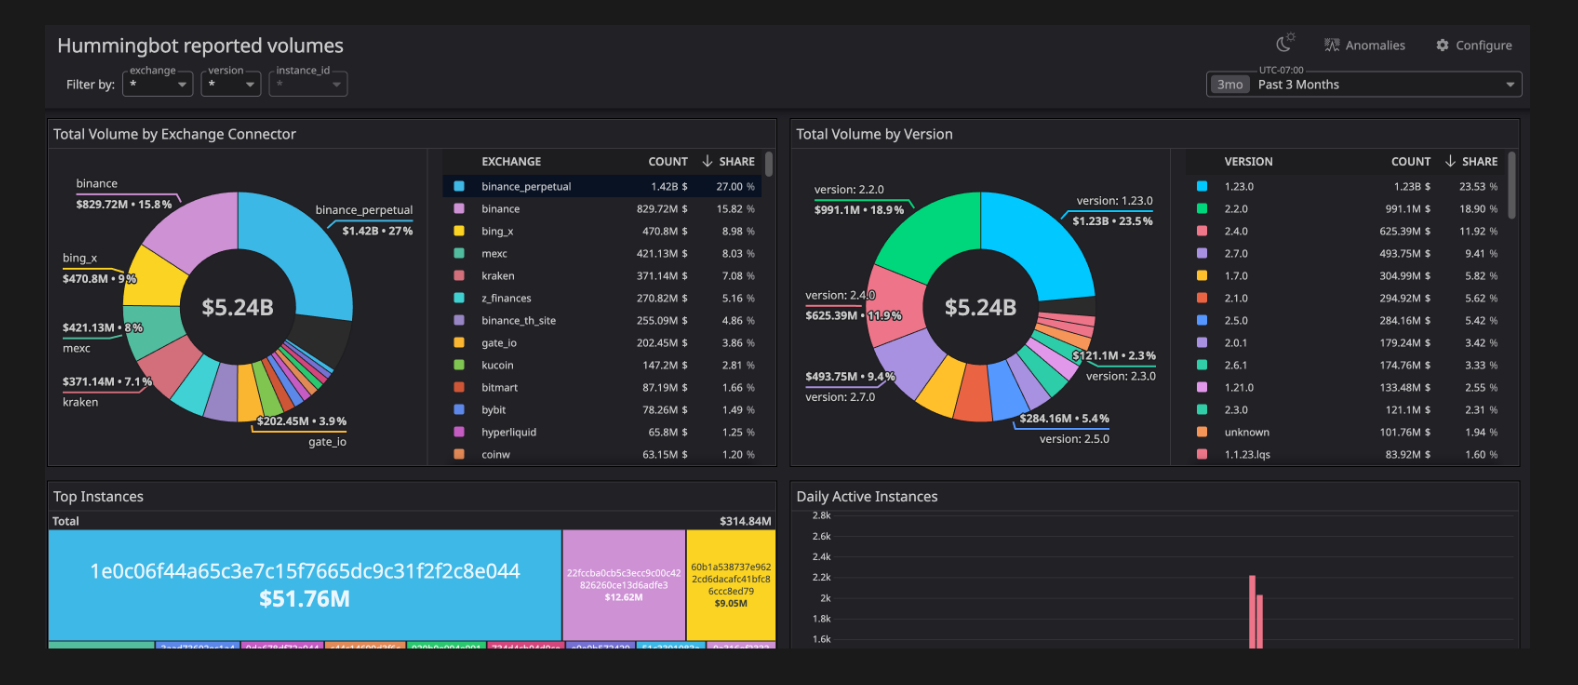Screen dimensions: 1578x685
Task: Sort the exchange table by COUNT column
Action: point(667,161)
